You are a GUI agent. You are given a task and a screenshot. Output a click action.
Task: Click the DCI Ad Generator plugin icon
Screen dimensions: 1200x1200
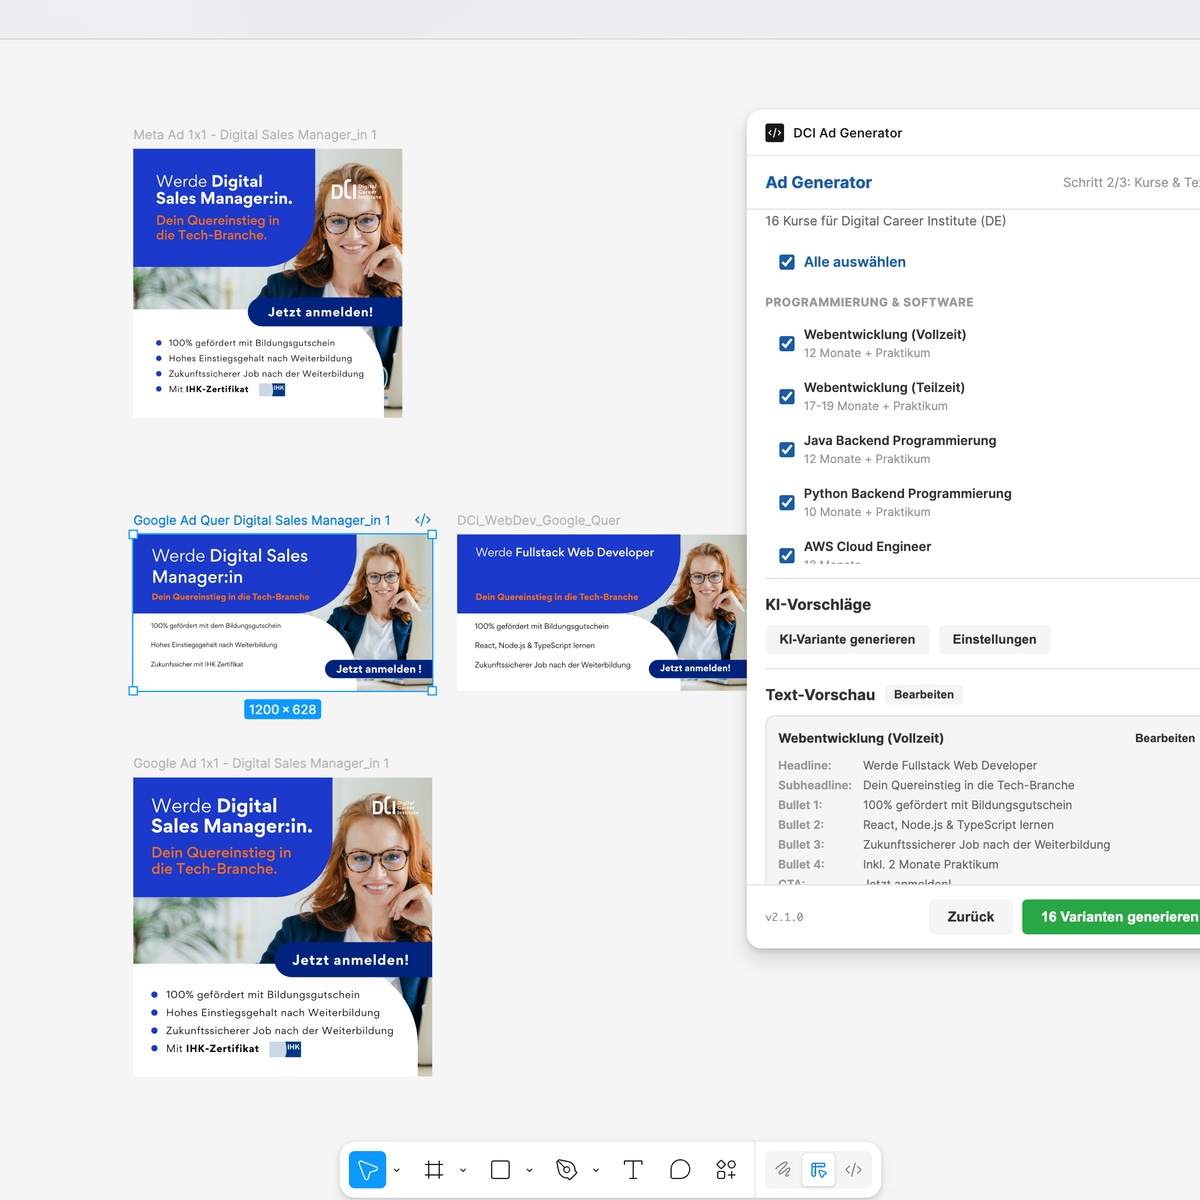click(775, 133)
